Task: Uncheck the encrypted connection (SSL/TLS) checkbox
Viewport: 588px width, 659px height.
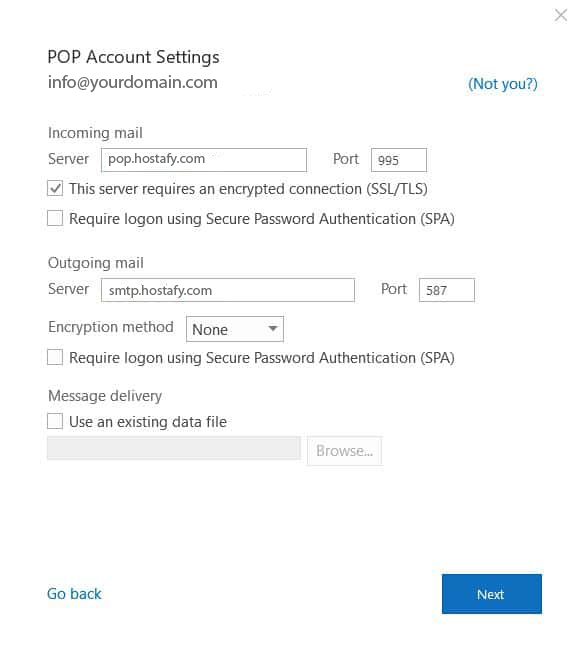Action: tap(55, 188)
